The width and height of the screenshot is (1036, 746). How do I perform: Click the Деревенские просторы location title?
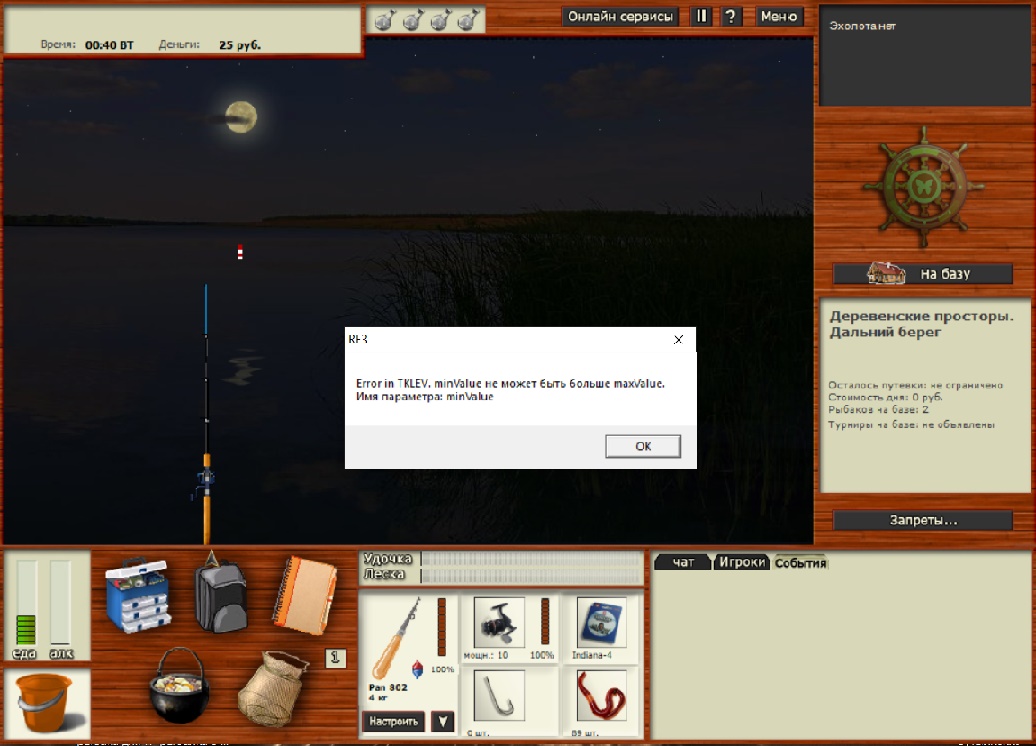pos(921,324)
